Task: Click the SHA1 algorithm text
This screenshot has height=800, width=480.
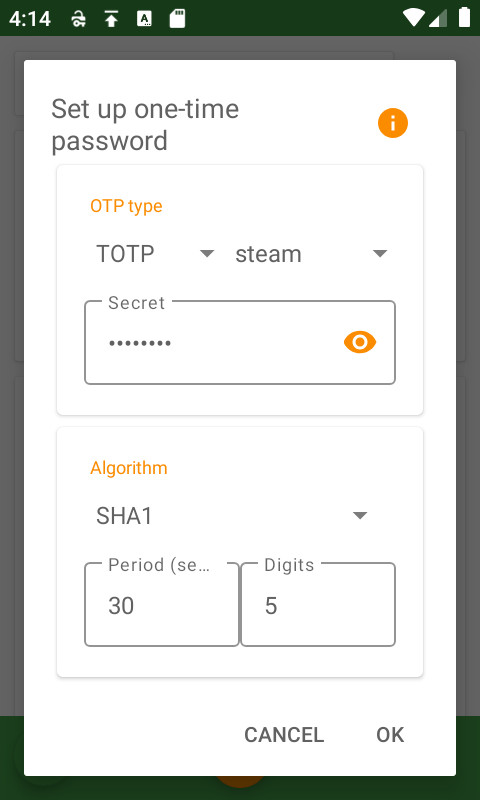Action: tap(124, 516)
